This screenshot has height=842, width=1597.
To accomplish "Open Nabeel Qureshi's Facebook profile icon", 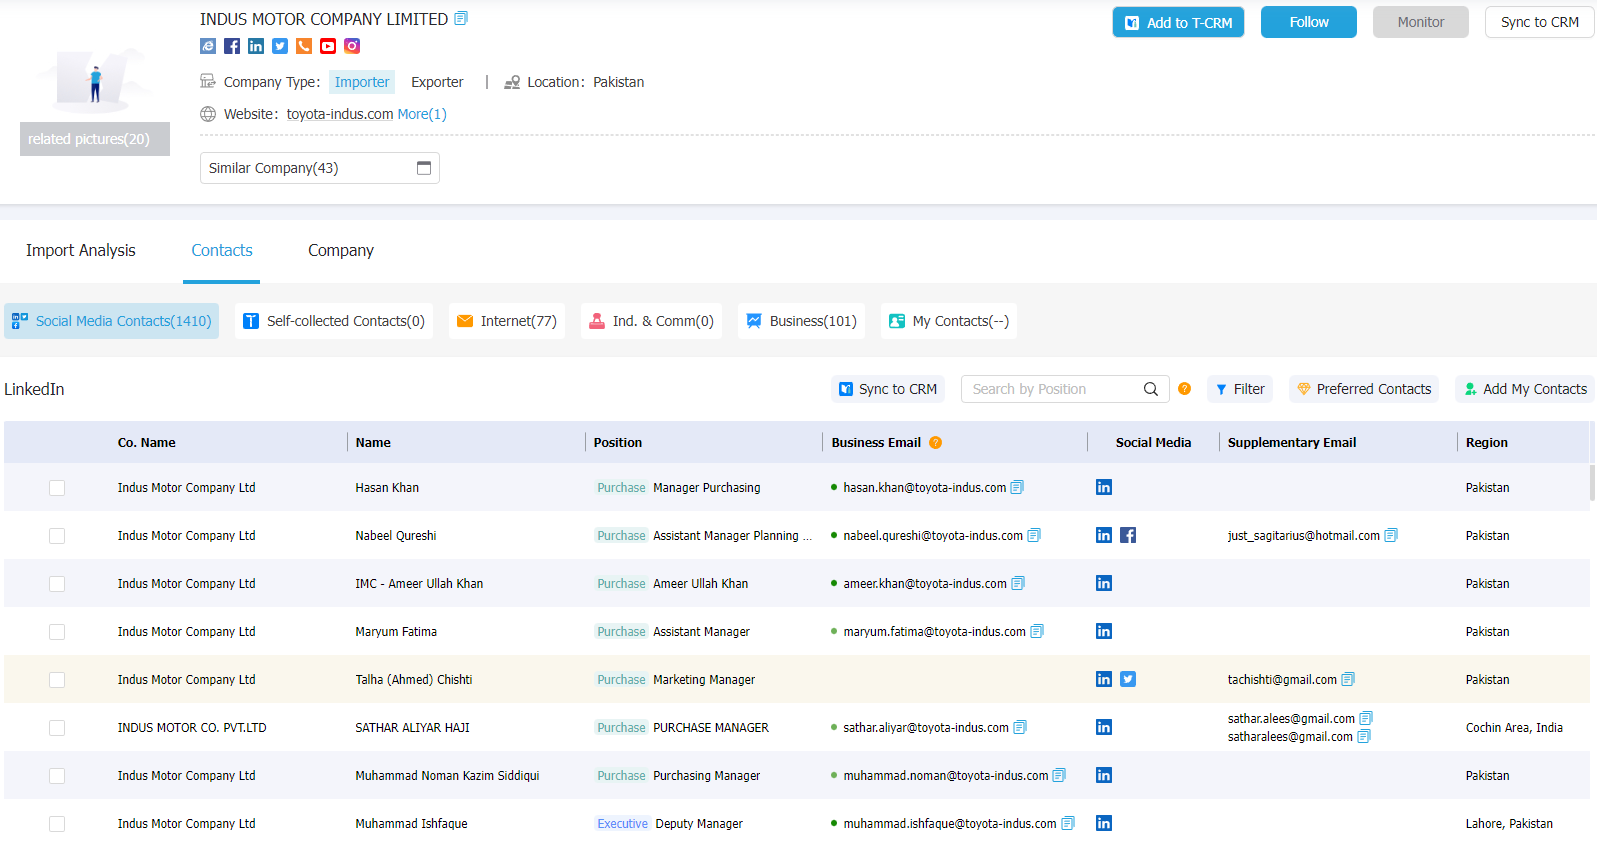I will (x=1128, y=535).
